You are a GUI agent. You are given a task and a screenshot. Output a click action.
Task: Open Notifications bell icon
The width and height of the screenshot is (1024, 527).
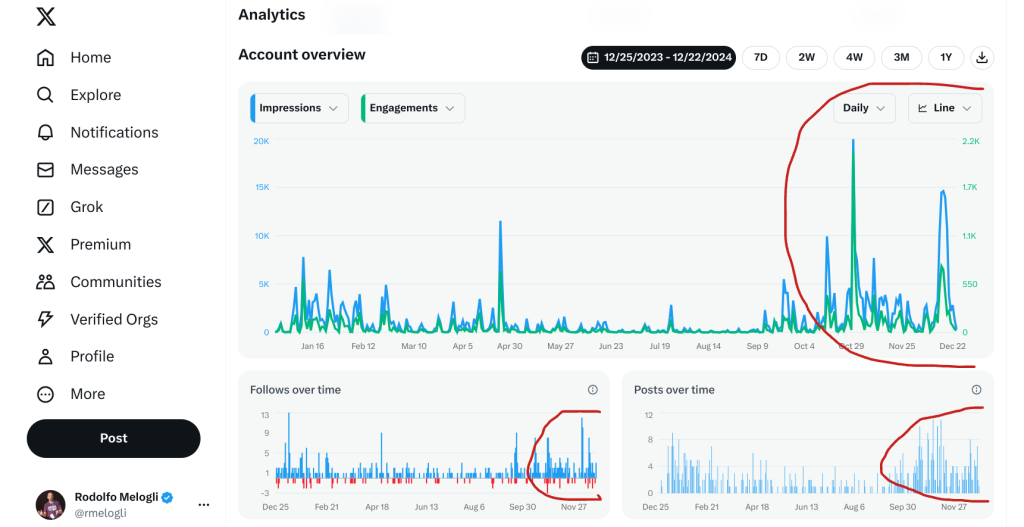[x=45, y=133]
